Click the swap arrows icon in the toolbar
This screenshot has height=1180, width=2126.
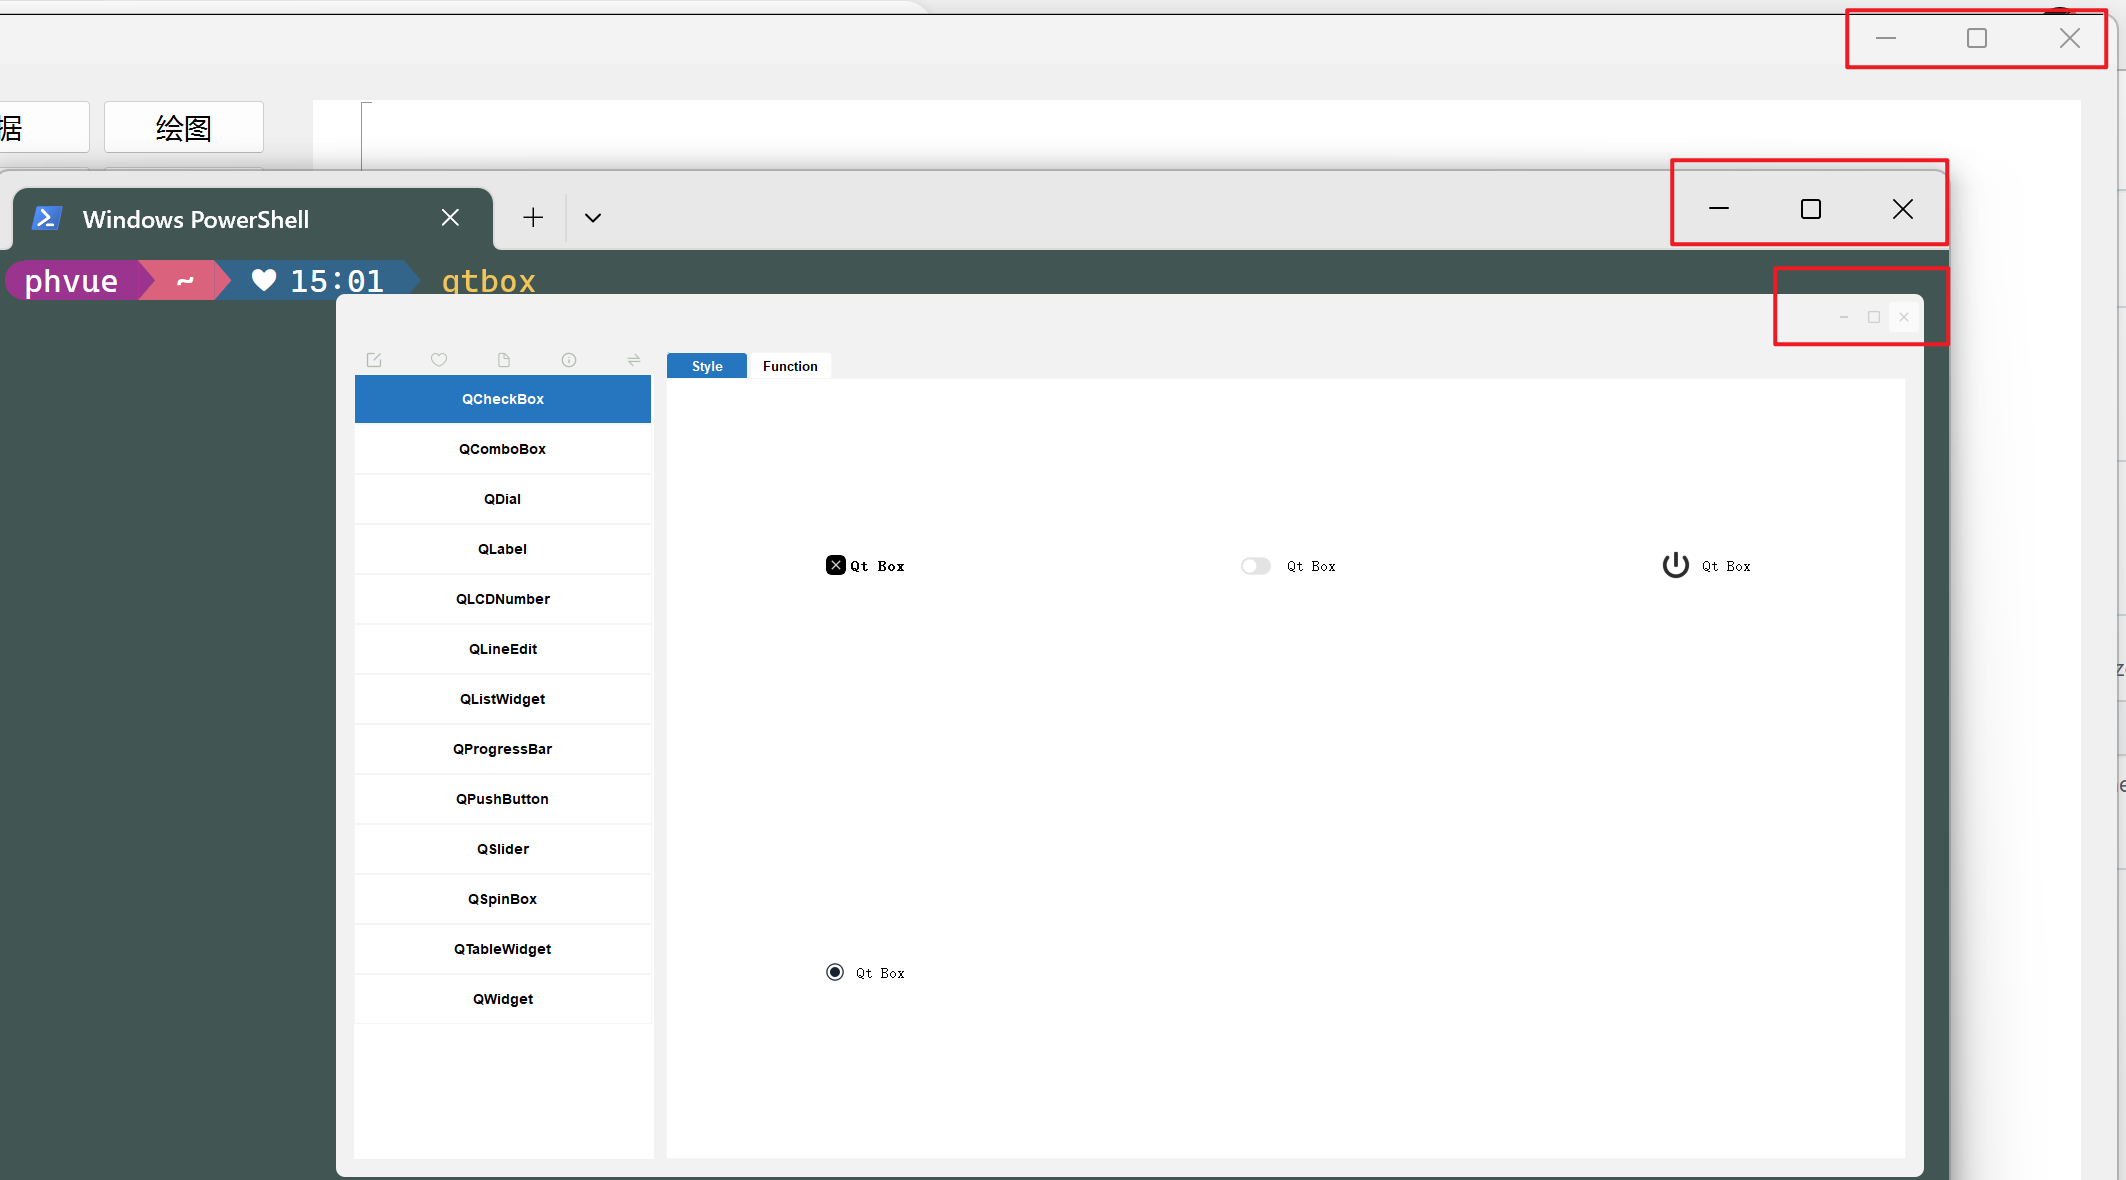coord(634,360)
